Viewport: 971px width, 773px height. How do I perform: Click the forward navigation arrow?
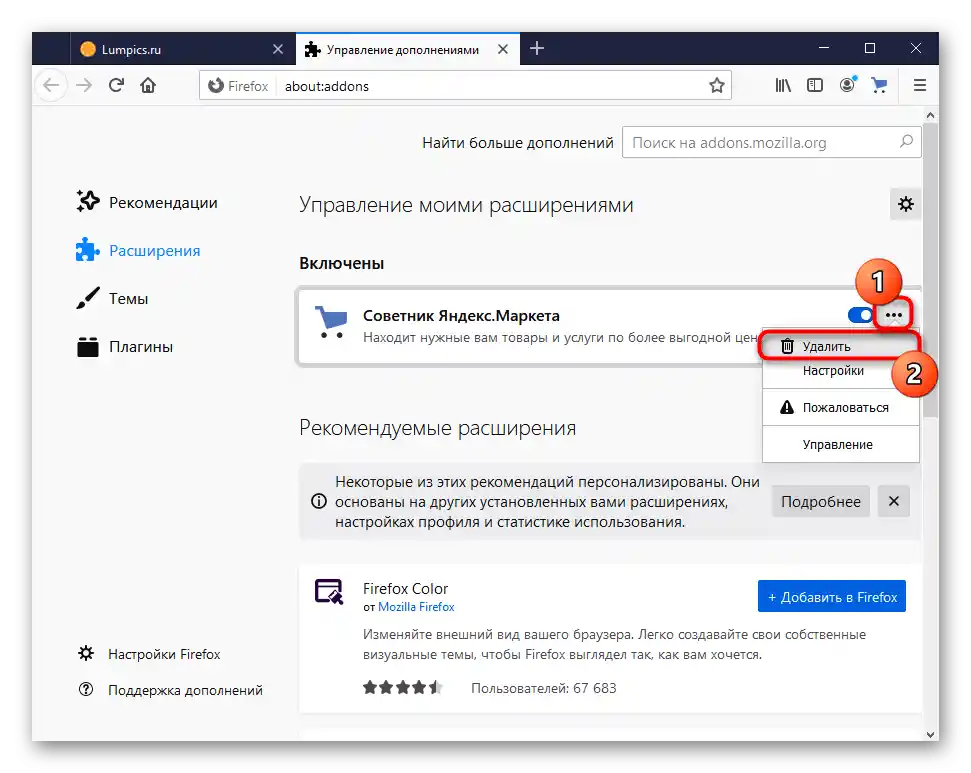click(x=84, y=85)
